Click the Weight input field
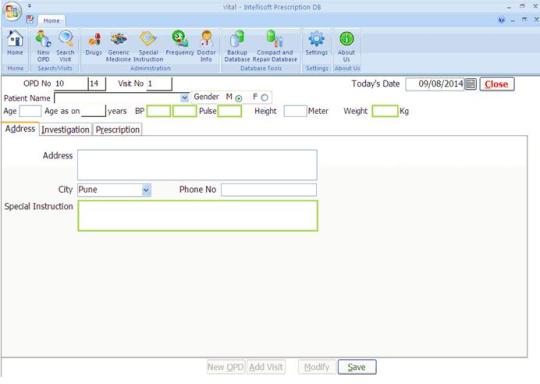 click(x=385, y=111)
